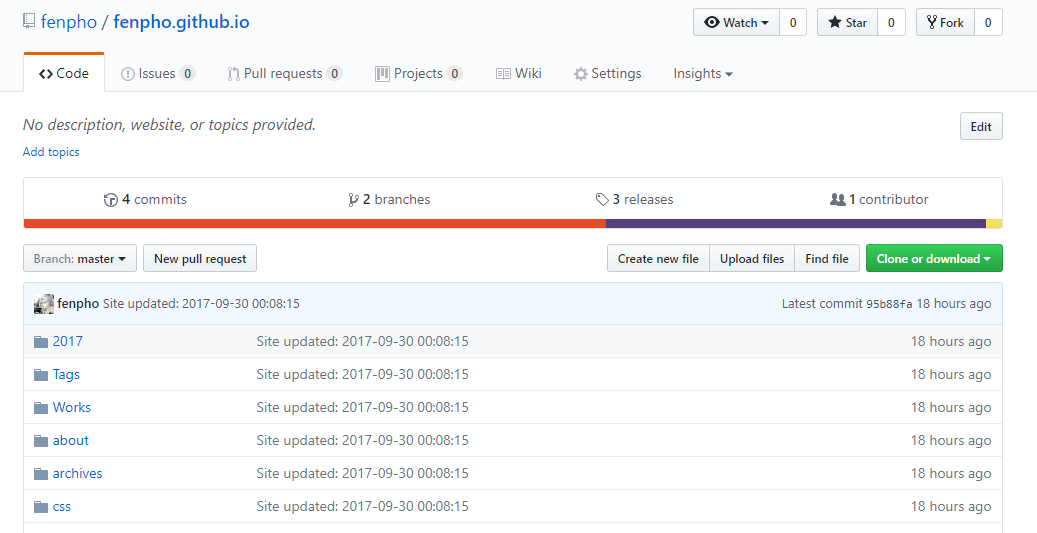Viewport: 1037px width, 533px height.
Task: Open the Works folder
Action: click(x=71, y=407)
